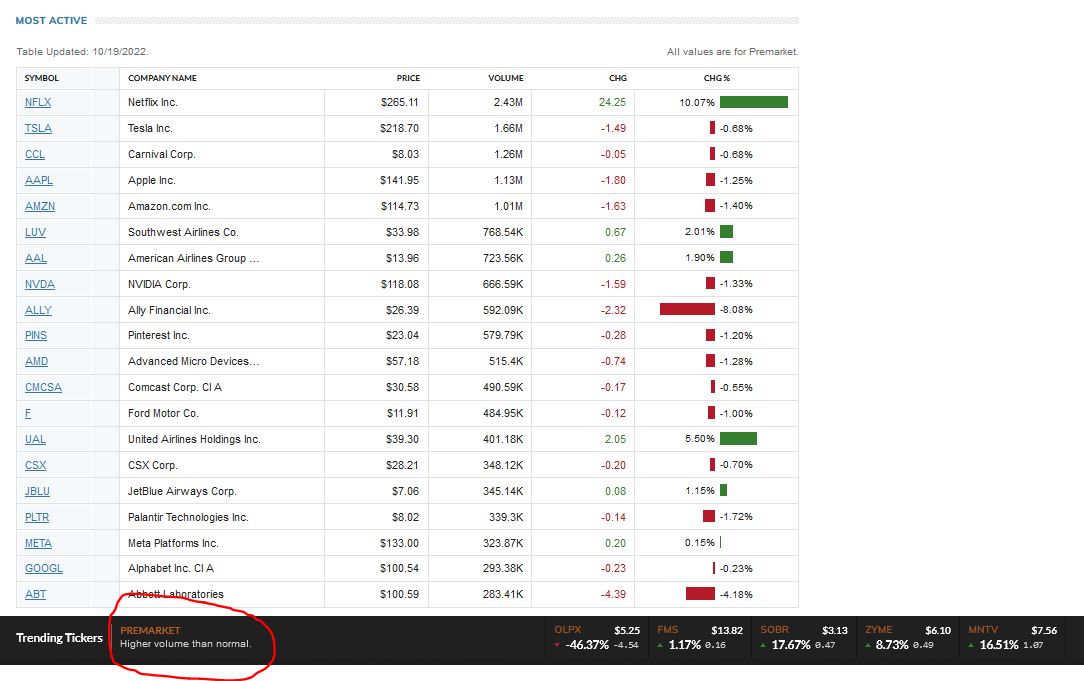
Task: Click the JetBlue price $7.06
Action: (405, 492)
